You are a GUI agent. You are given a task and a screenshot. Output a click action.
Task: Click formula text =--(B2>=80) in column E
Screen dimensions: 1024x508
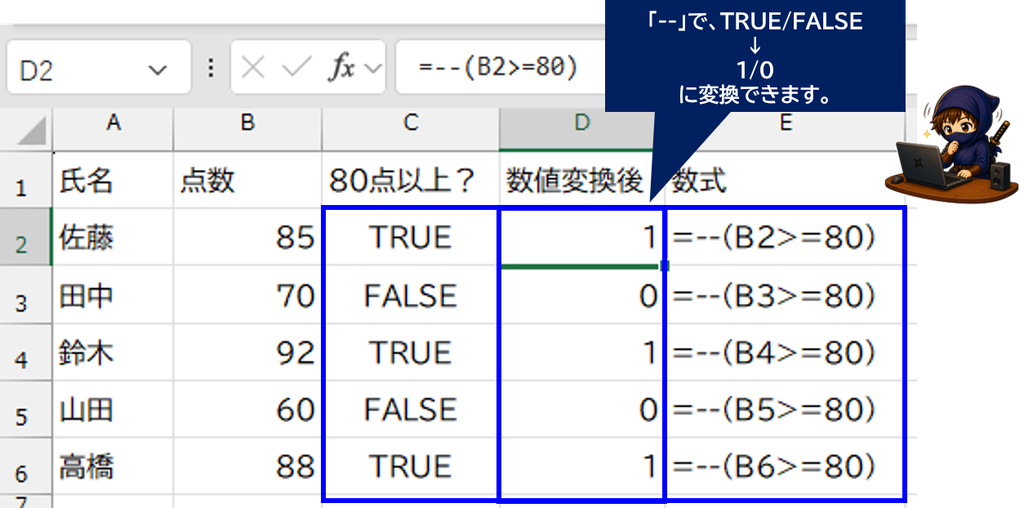(772, 238)
